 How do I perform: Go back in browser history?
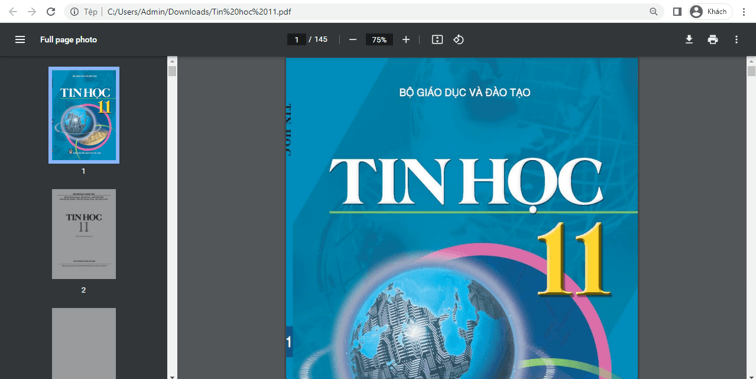(13, 12)
